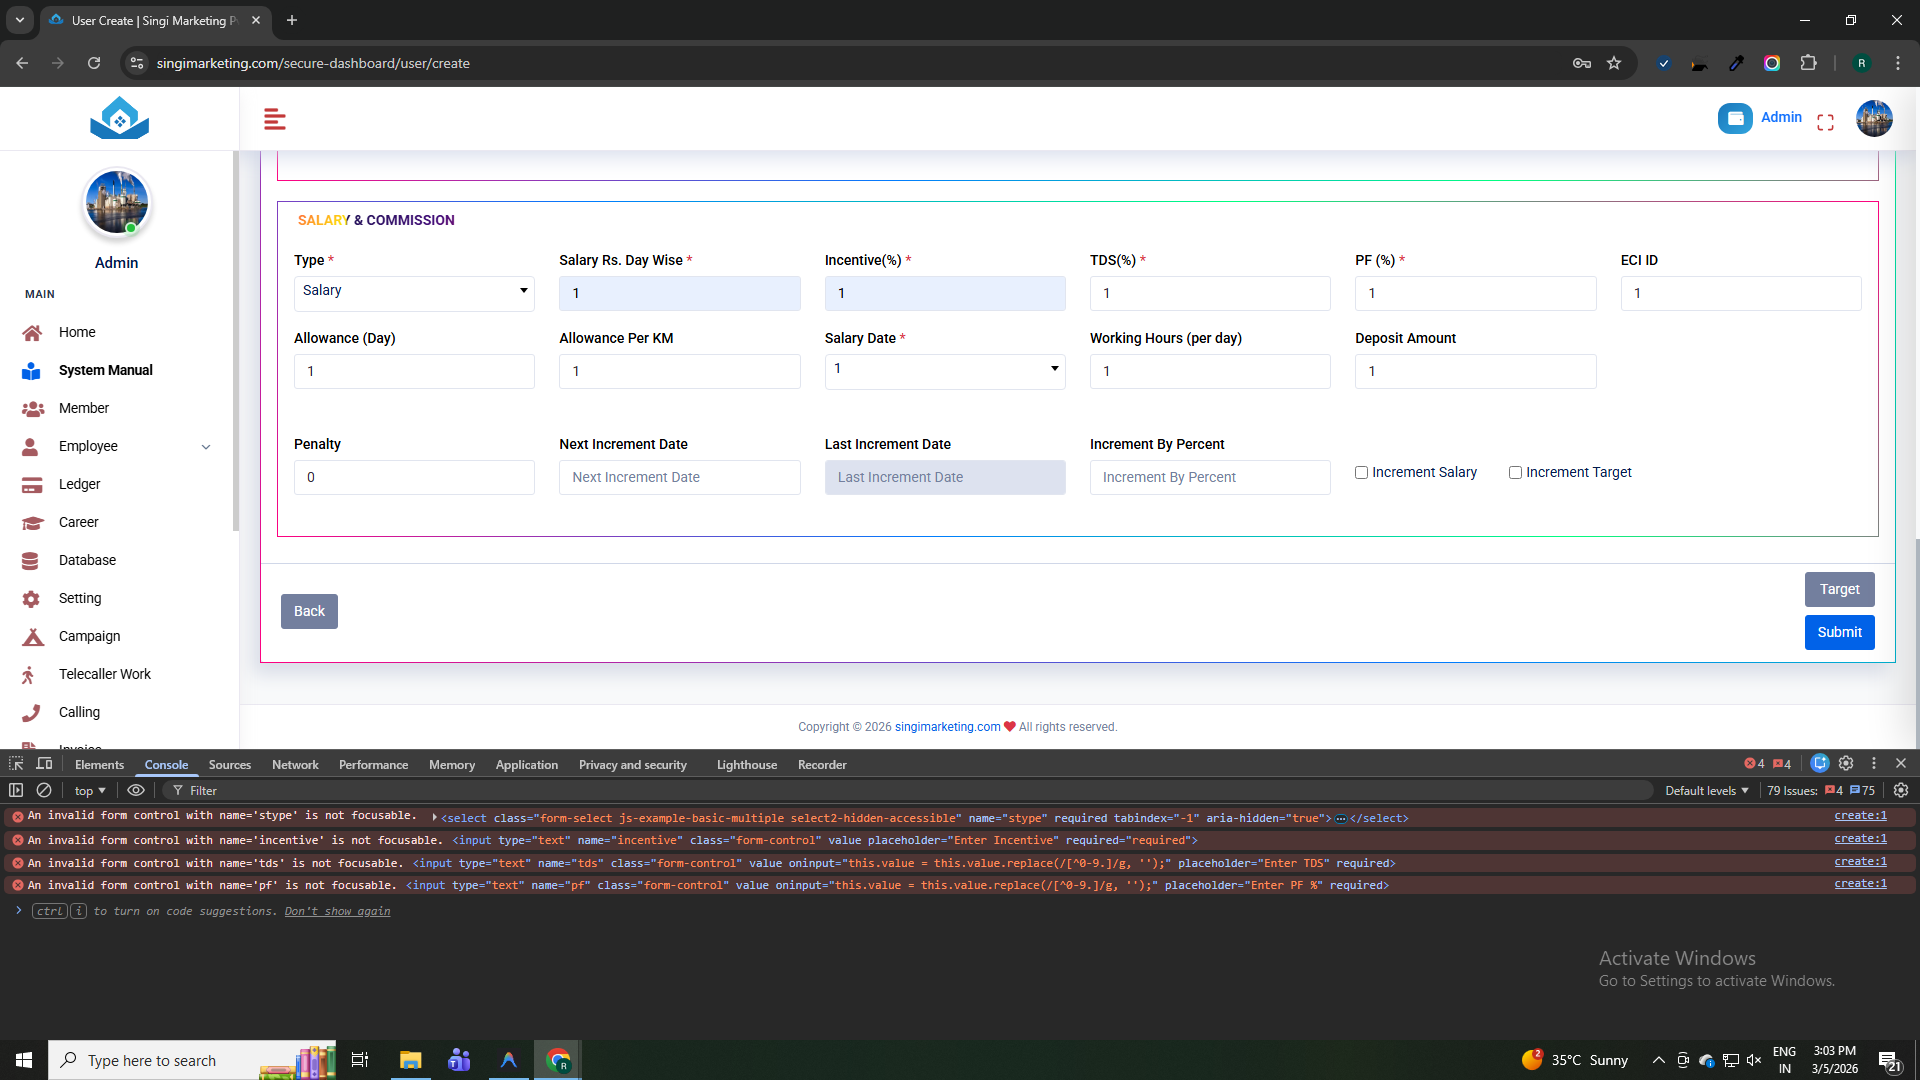Open the Type salary dropdown
Image resolution: width=1920 pixels, height=1080 pixels.
coord(414,291)
